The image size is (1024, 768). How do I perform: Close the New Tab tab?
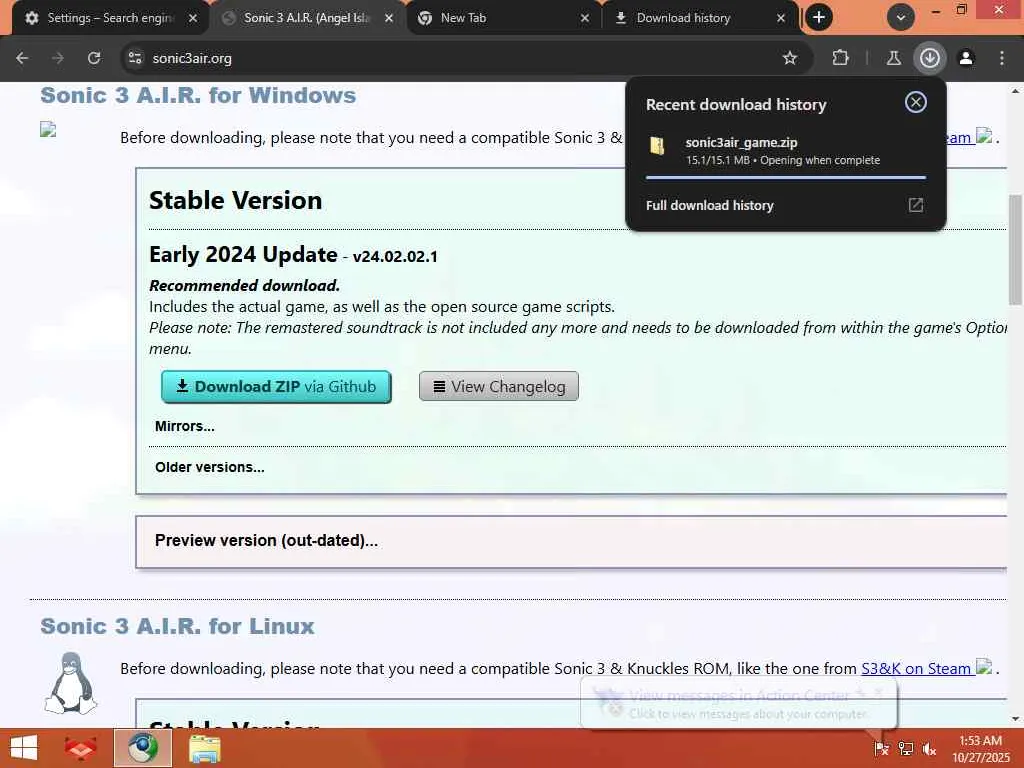pyautogui.click(x=584, y=18)
